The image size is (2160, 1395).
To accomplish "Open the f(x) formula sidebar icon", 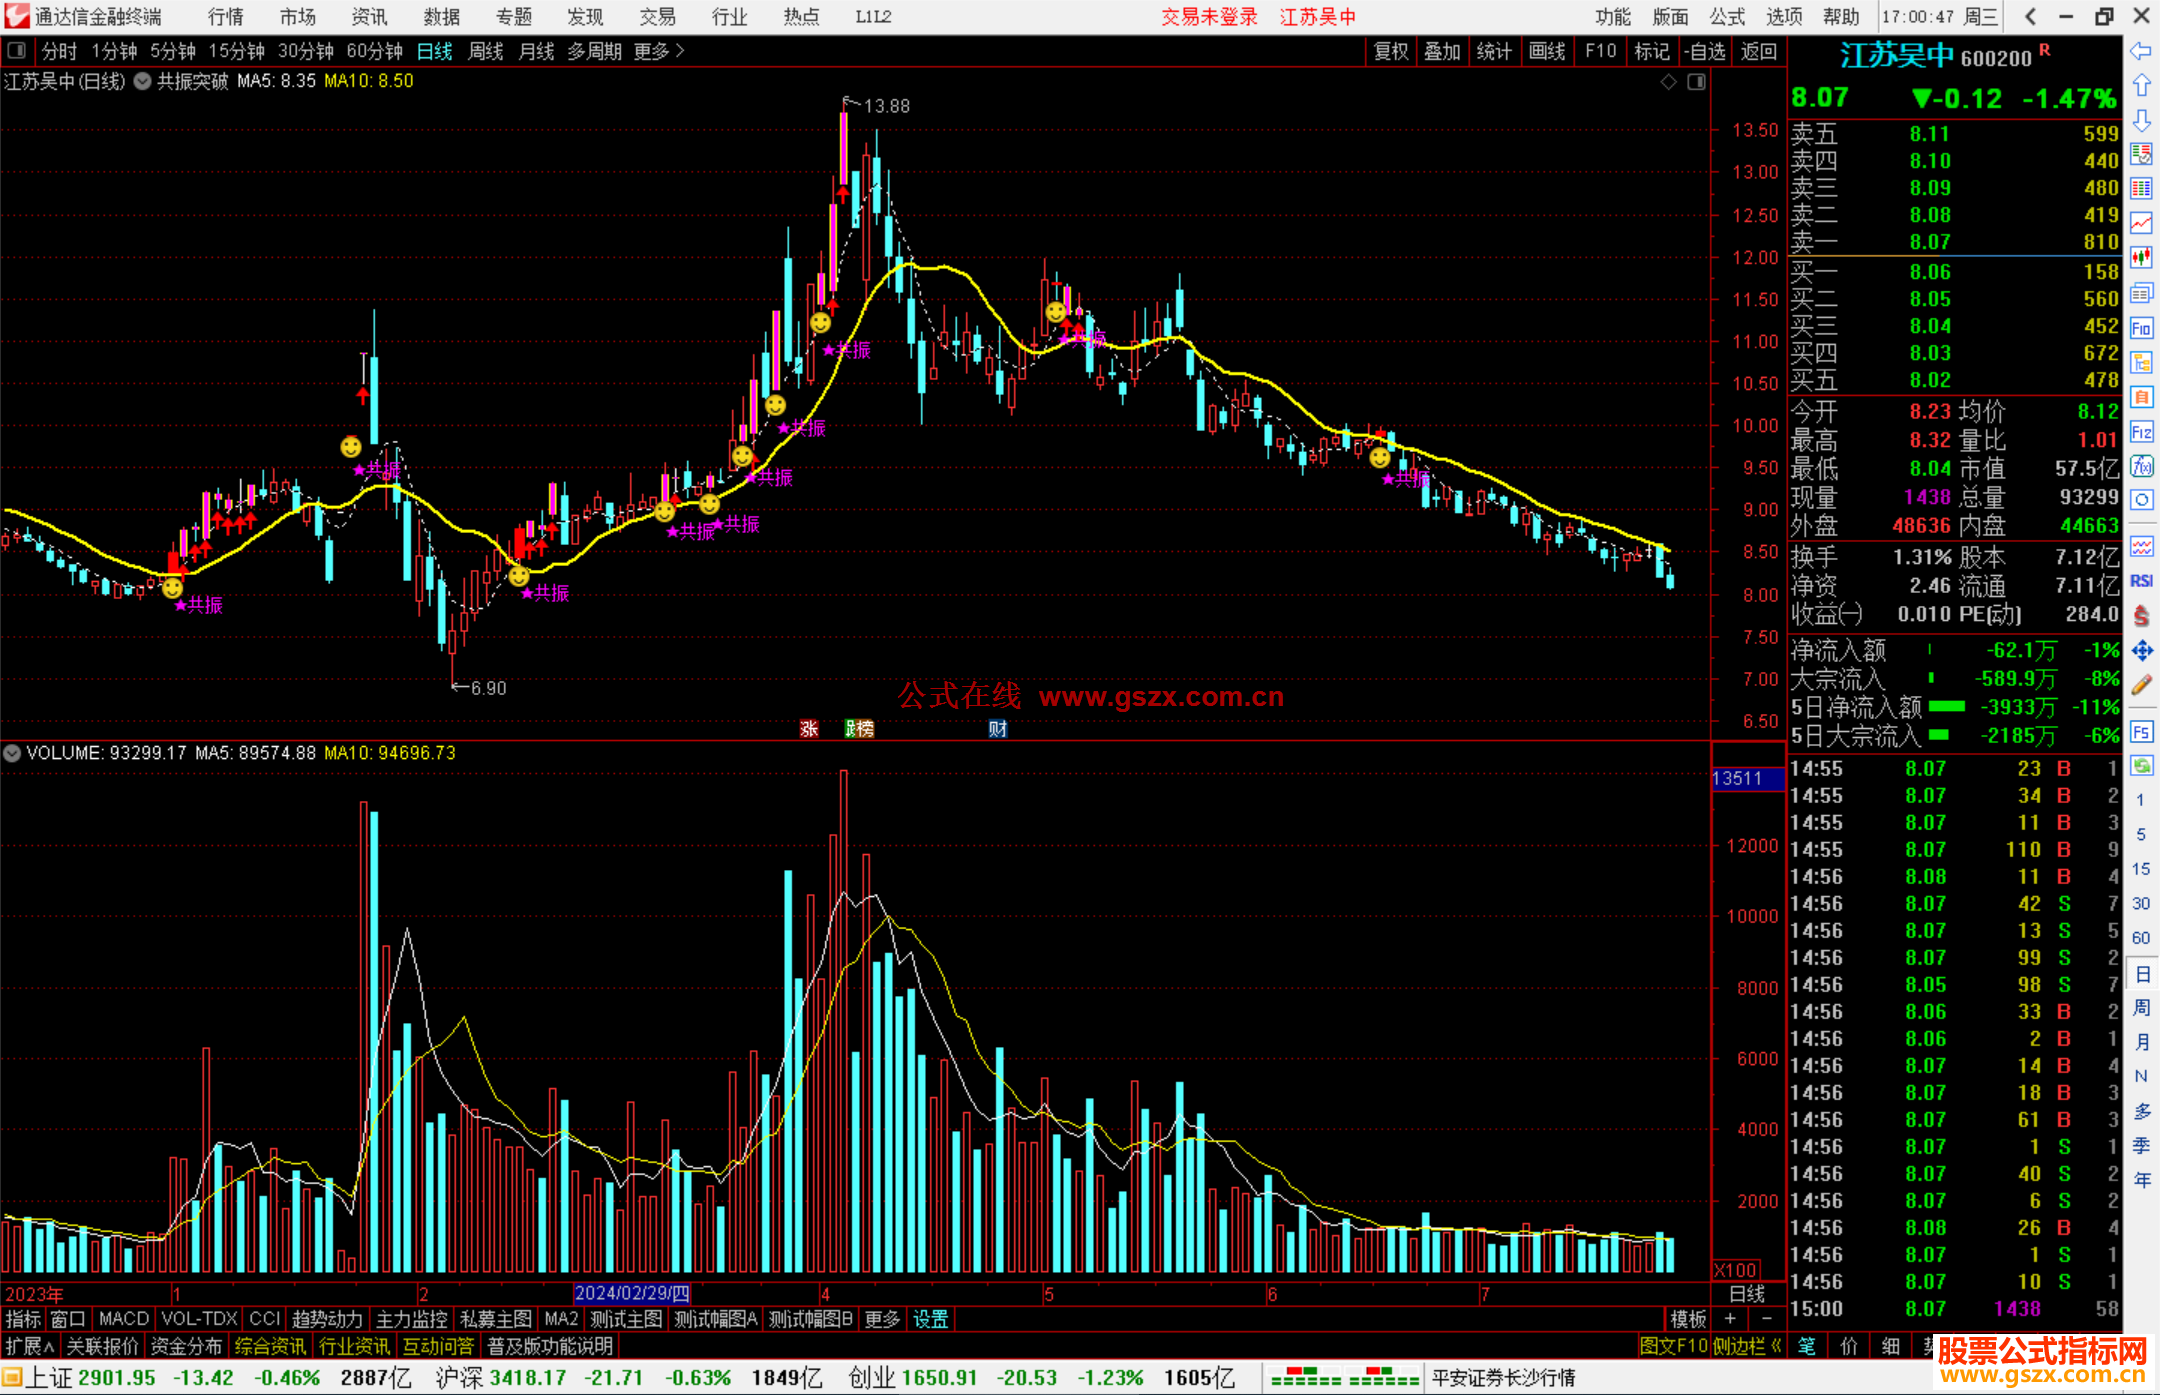I will click(x=2141, y=466).
